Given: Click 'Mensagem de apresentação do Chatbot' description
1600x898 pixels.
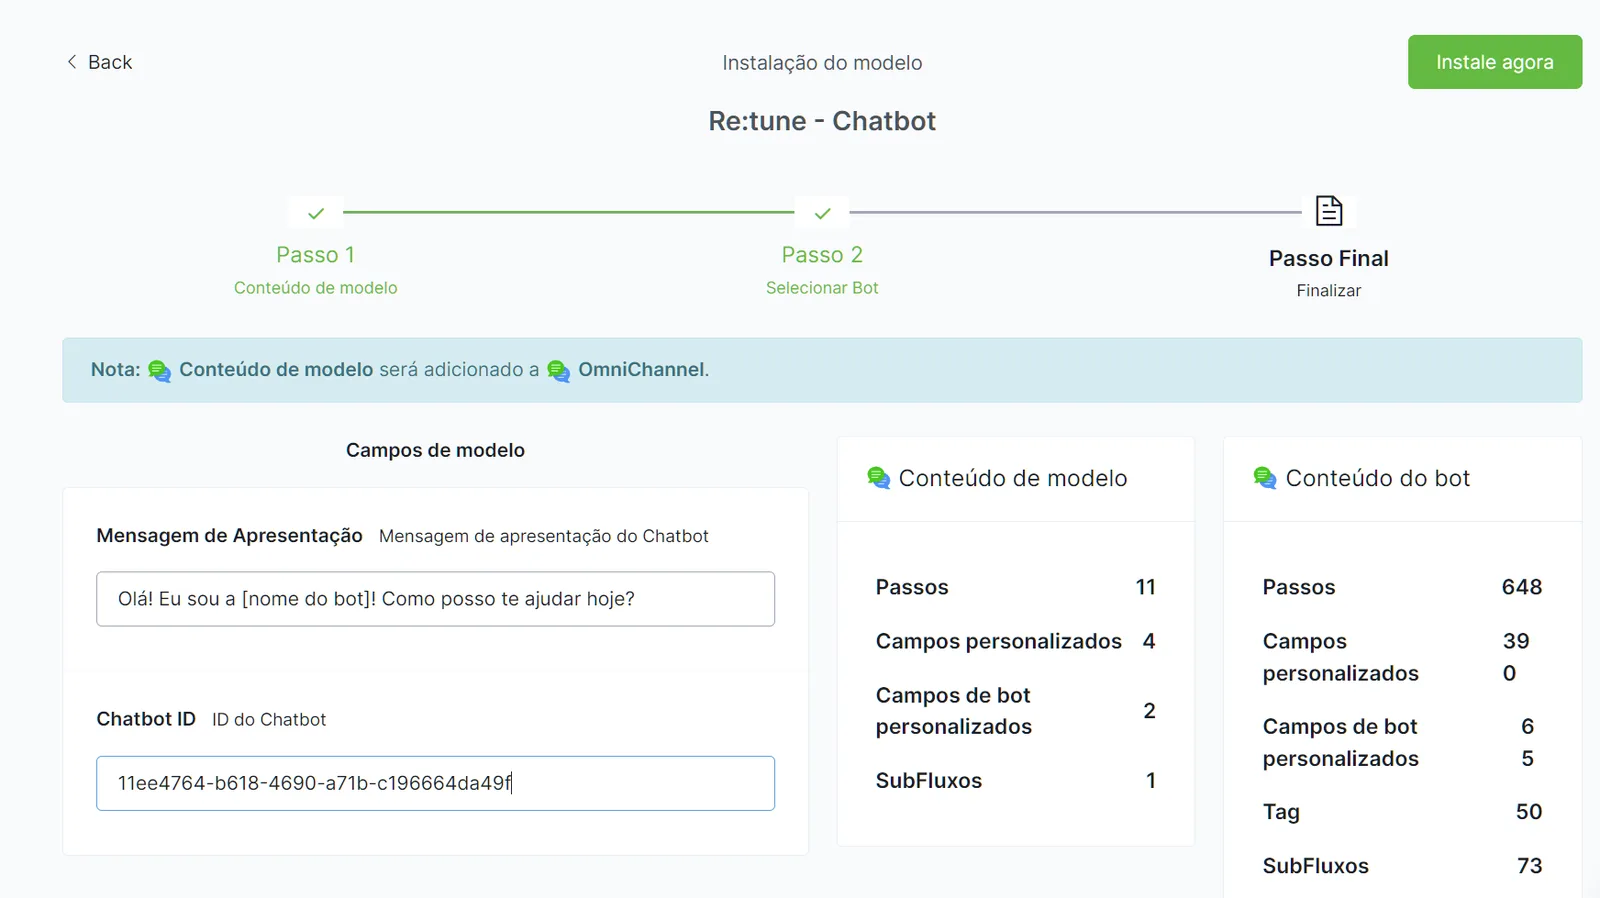Looking at the screenshot, I should [x=544, y=536].
